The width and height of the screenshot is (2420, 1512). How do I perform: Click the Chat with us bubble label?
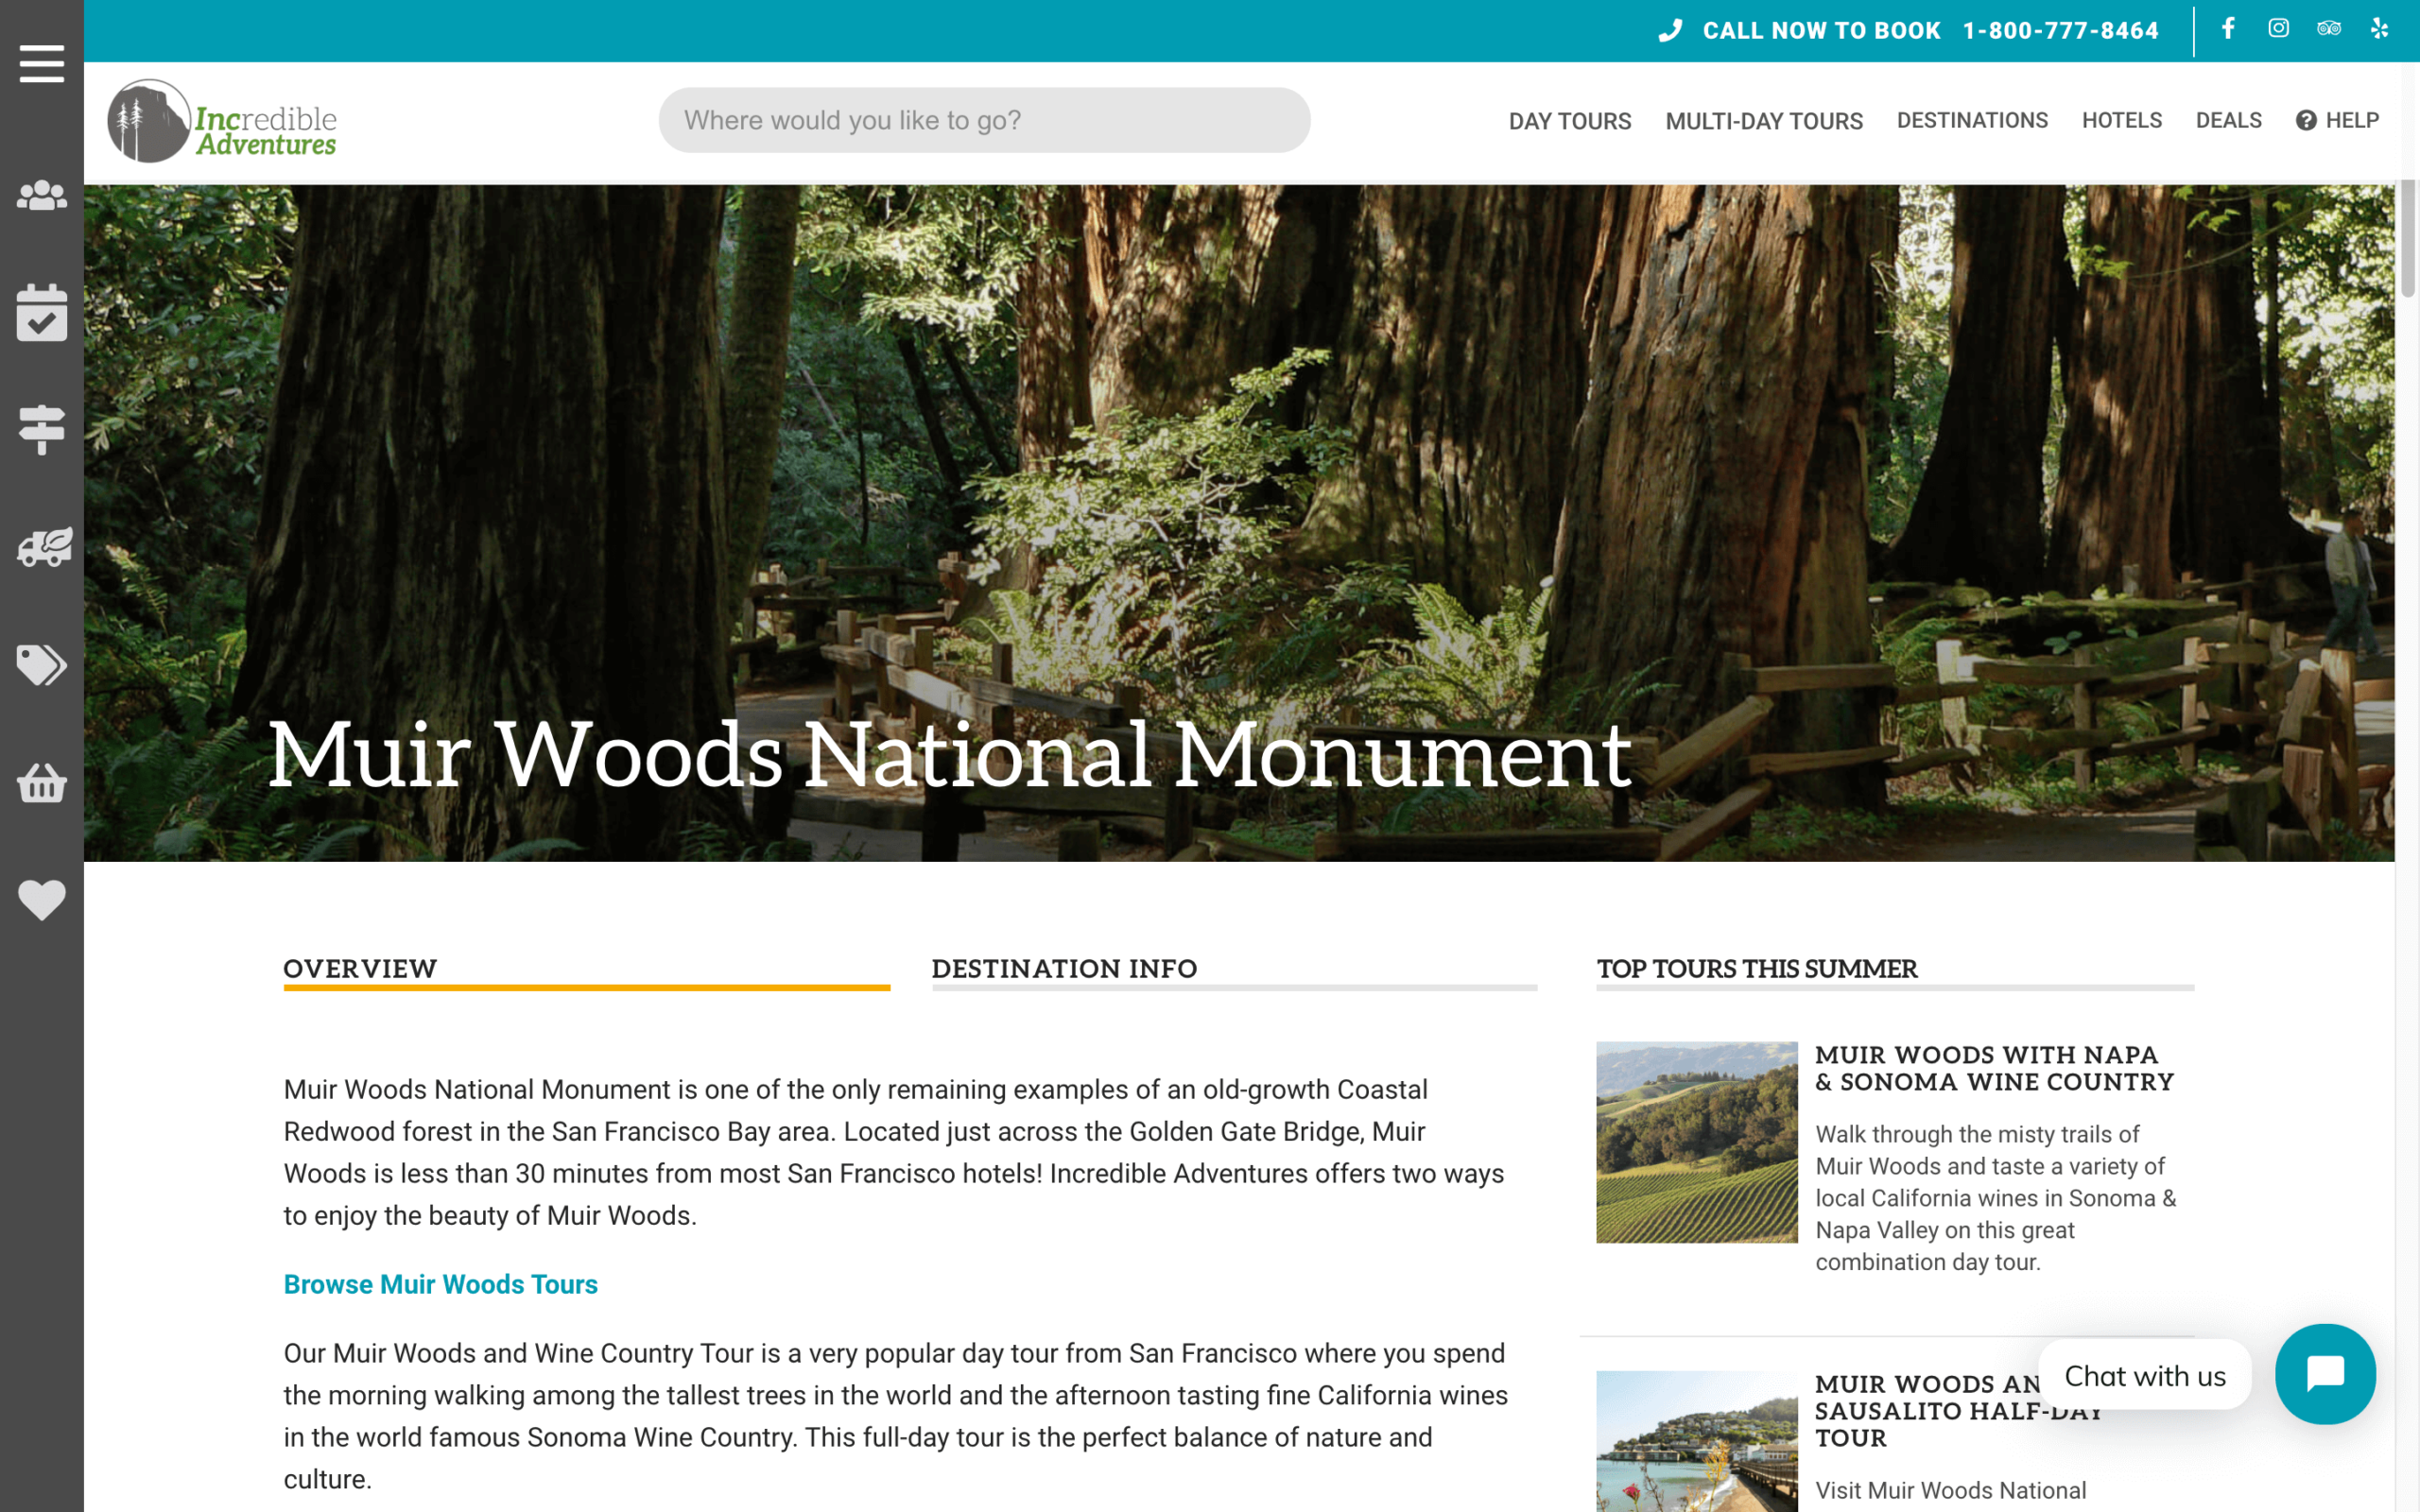2145,1375
